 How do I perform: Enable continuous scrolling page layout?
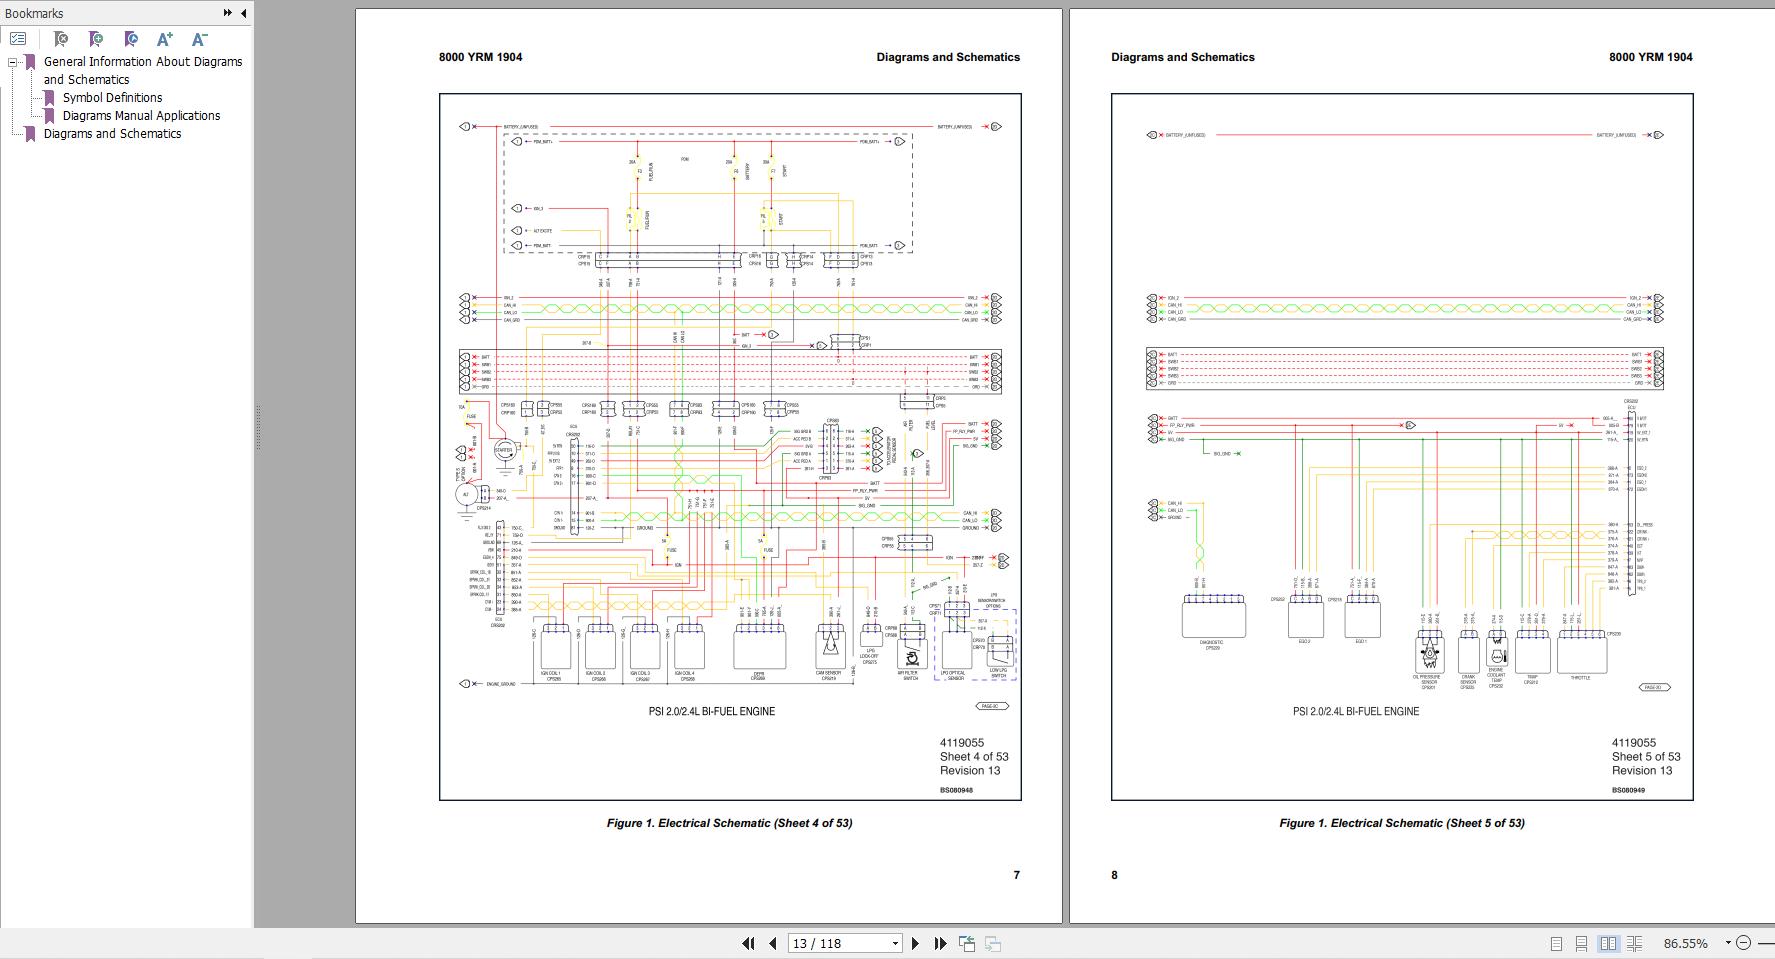pyautogui.click(x=1581, y=943)
